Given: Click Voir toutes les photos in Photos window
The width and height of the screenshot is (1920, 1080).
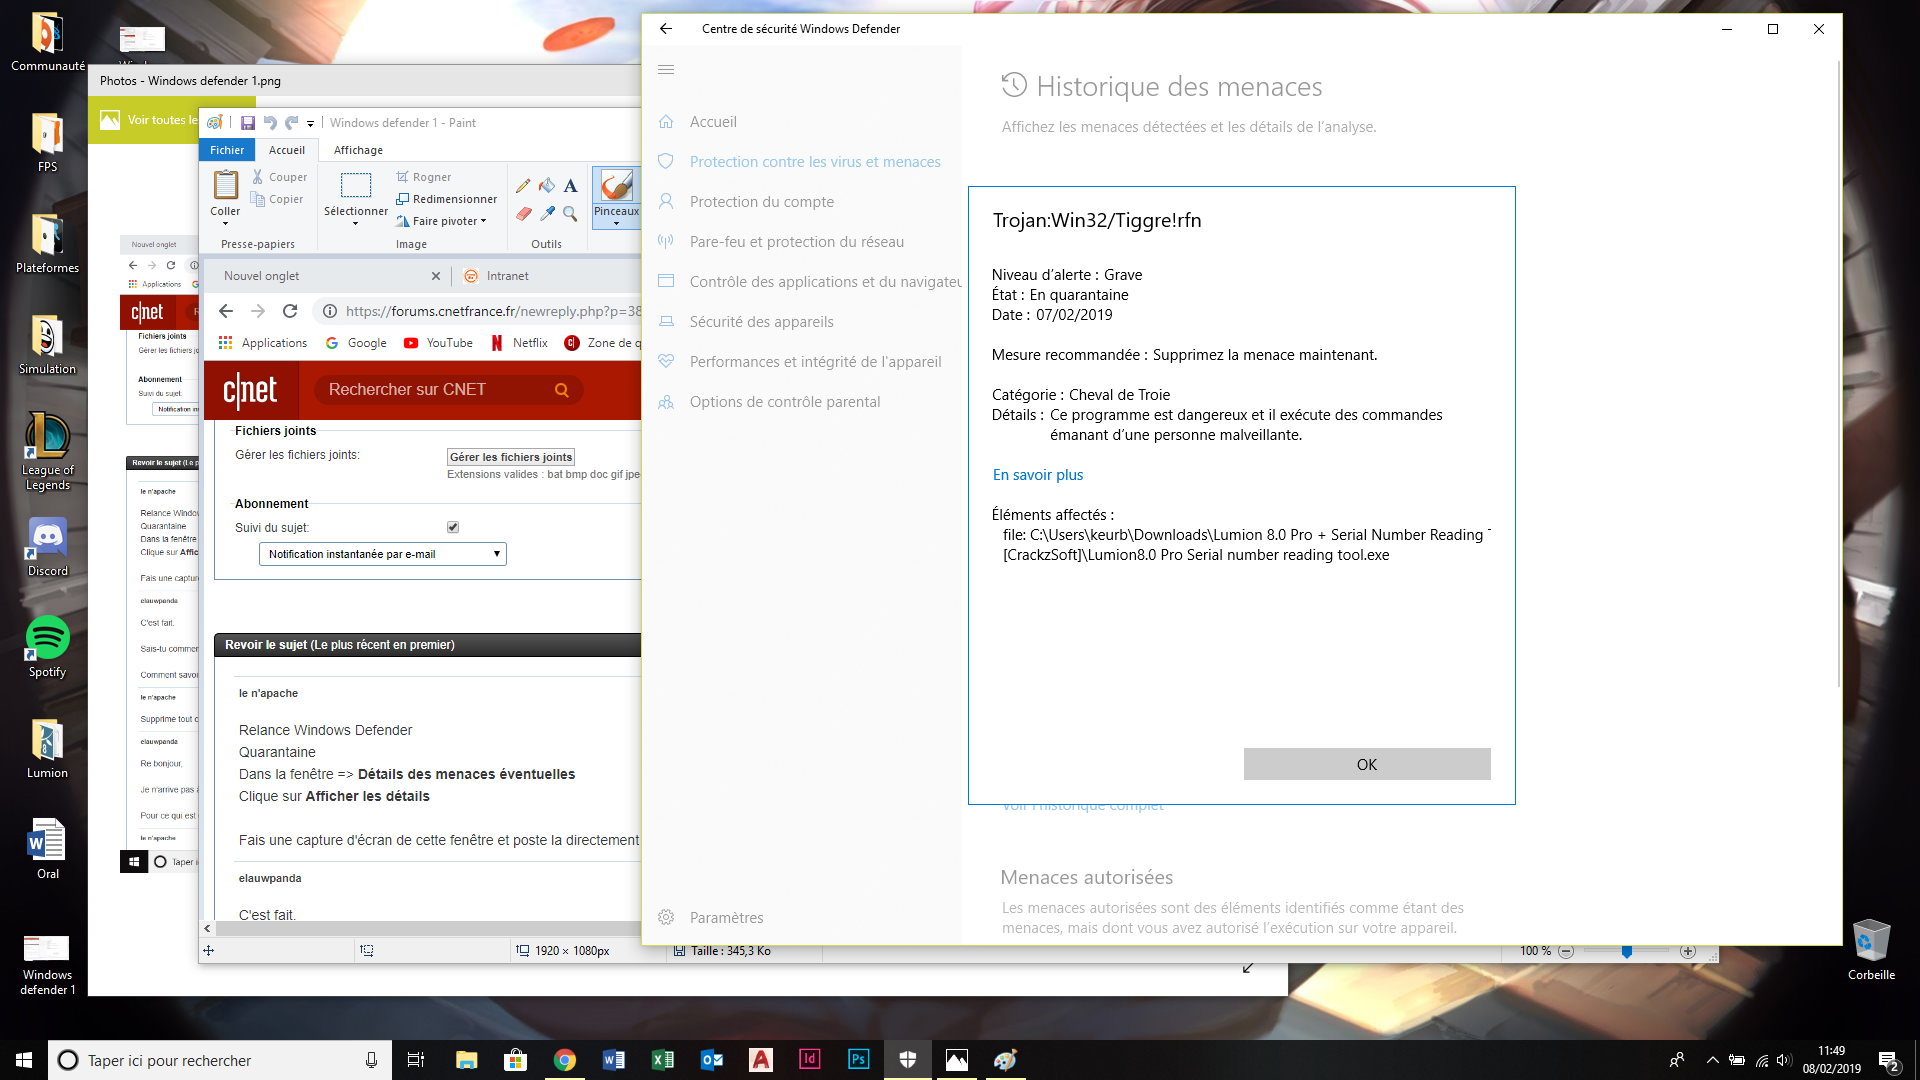Looking at the screenshot, I should 149,120.
